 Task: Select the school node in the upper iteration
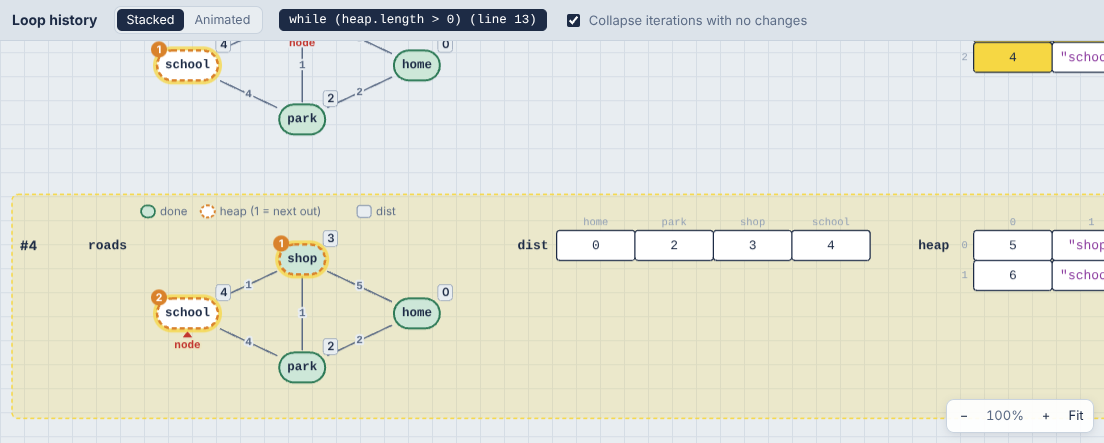coord(187,65)
